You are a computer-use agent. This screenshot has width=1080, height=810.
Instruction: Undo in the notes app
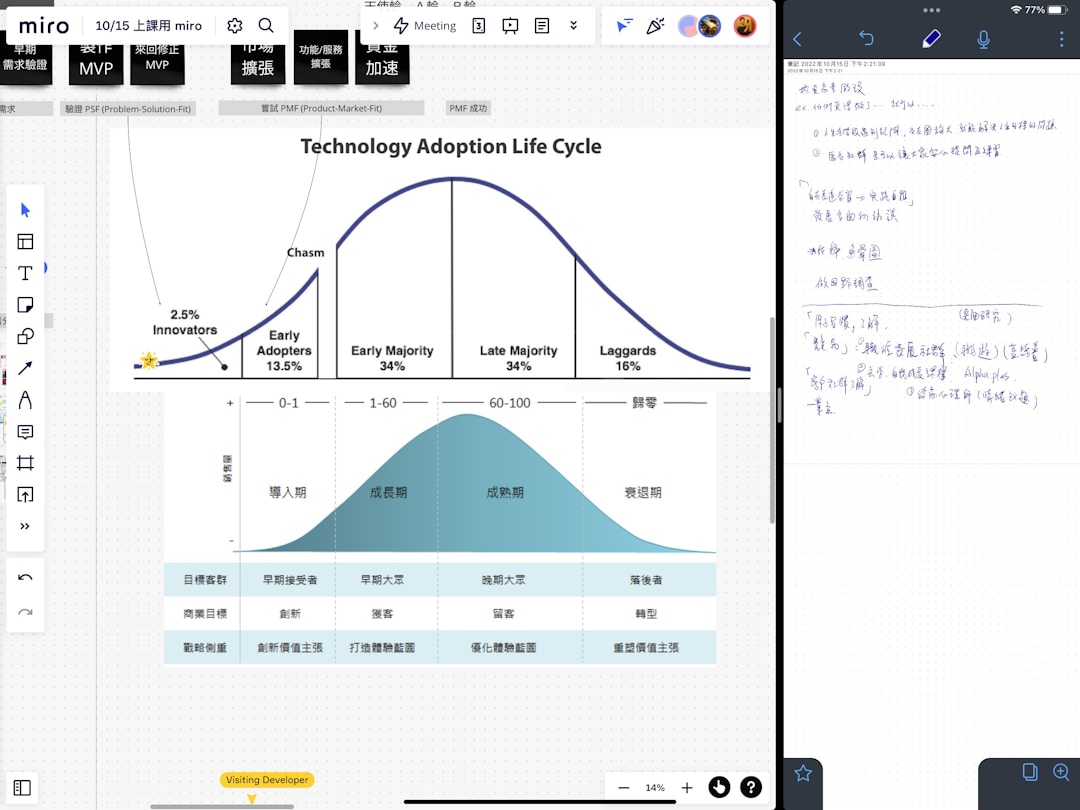[866, 39]
